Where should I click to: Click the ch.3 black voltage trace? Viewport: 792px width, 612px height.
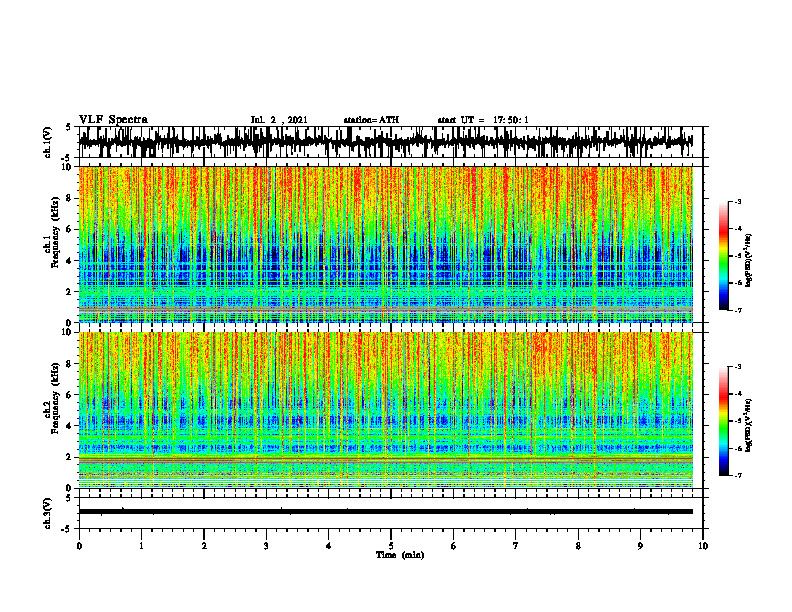385,512
